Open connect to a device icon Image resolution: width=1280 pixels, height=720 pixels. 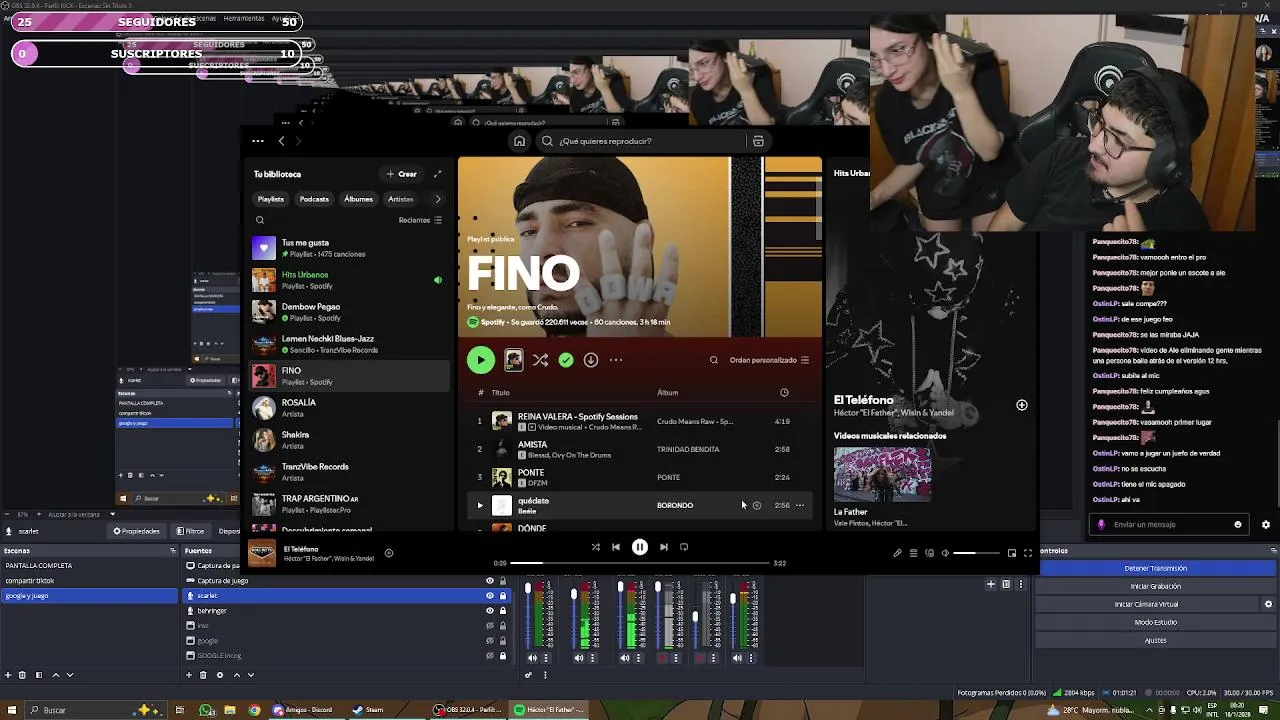coord(929,553)
